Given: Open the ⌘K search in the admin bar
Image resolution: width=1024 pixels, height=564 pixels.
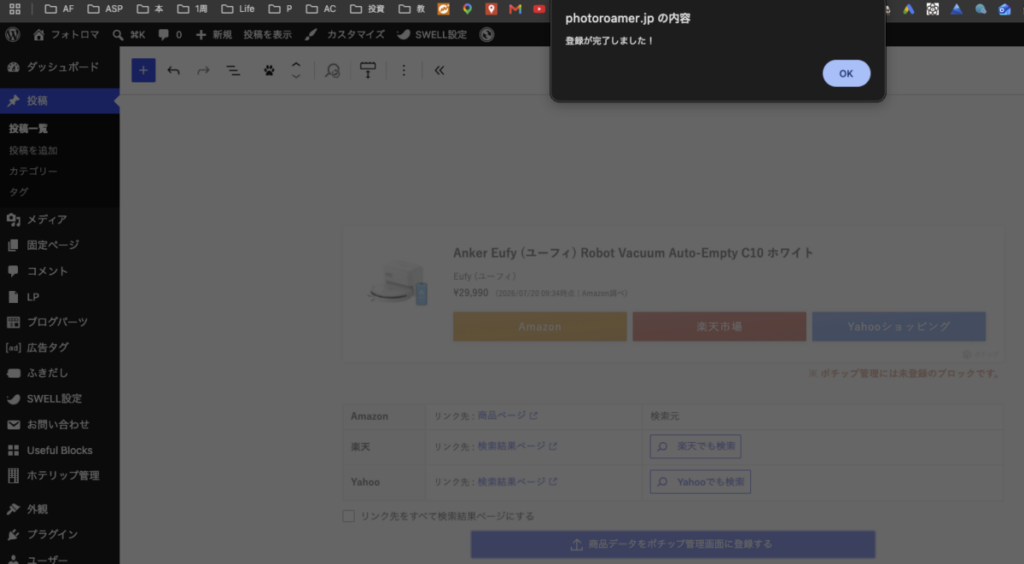Looking at the screenshot, I should [129, 35].
